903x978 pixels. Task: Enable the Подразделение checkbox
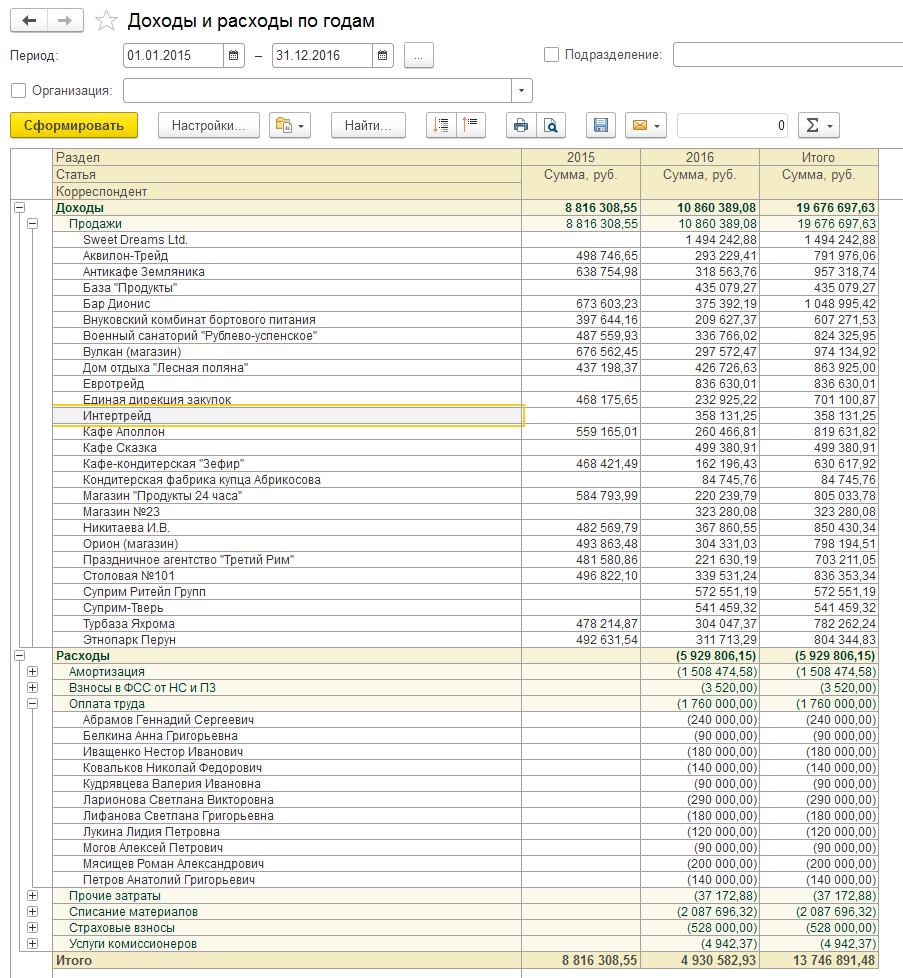click(x=551, y=55)
